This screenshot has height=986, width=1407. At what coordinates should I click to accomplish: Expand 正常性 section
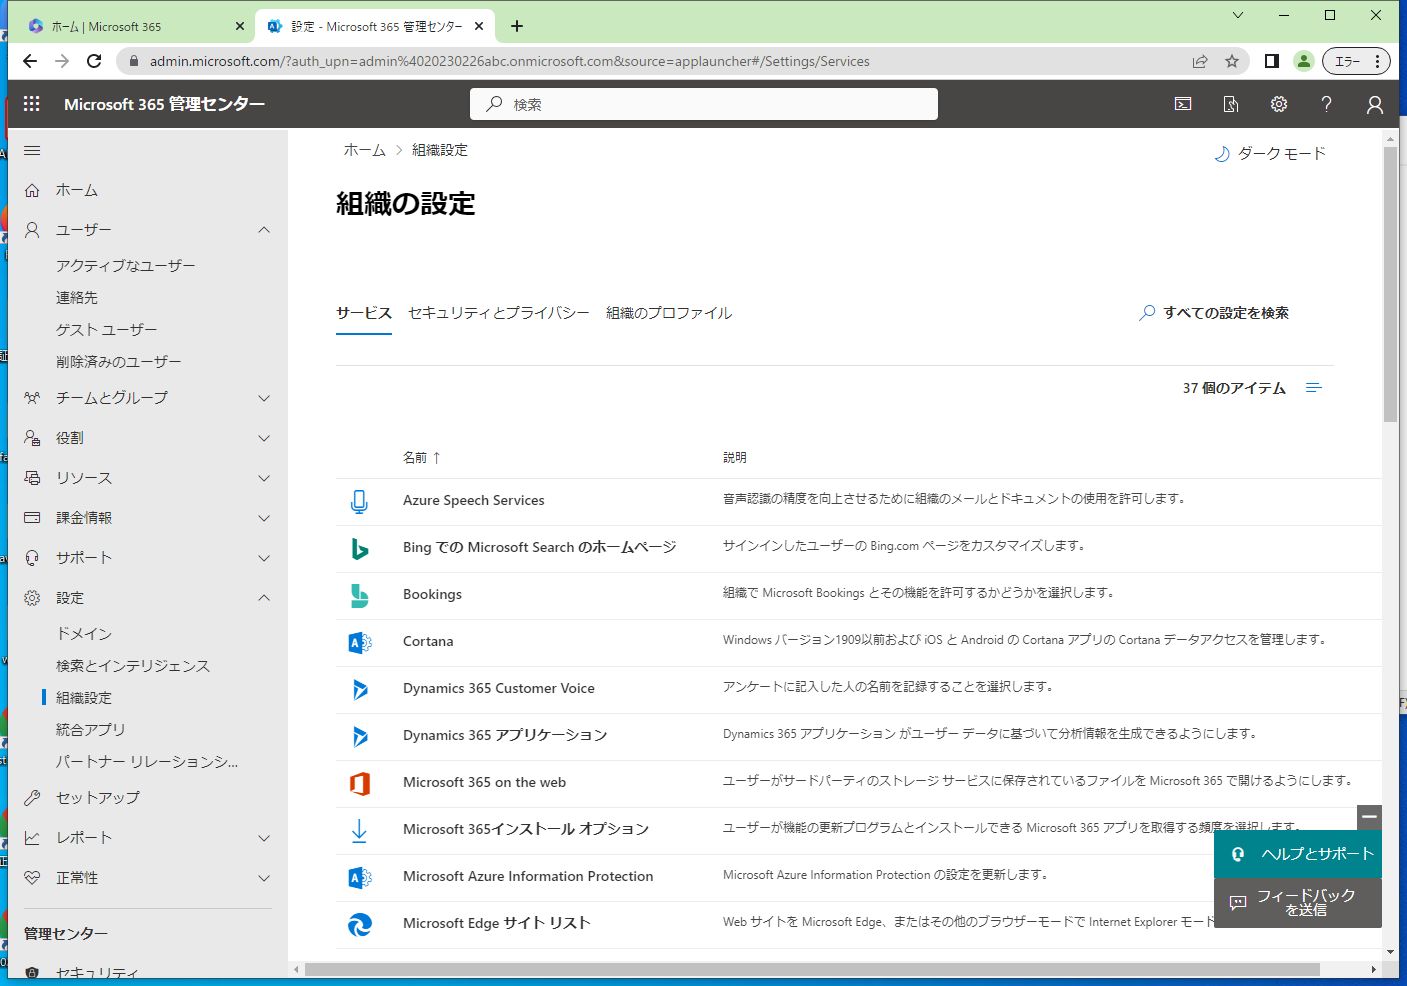[x=264, y=878]
